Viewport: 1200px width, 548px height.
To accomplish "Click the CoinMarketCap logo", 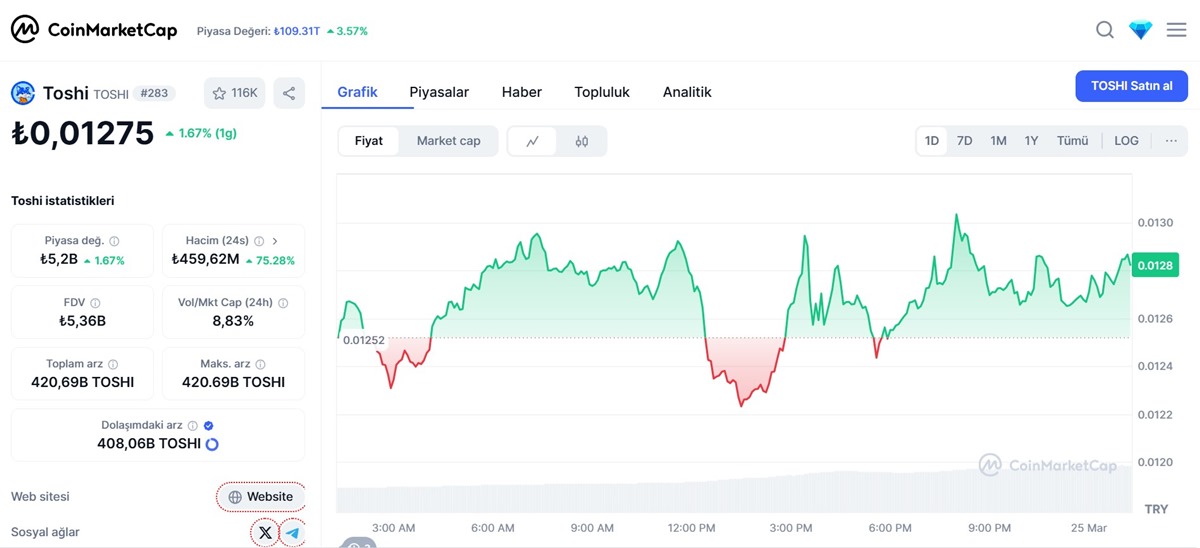I will tap(94, 30).
